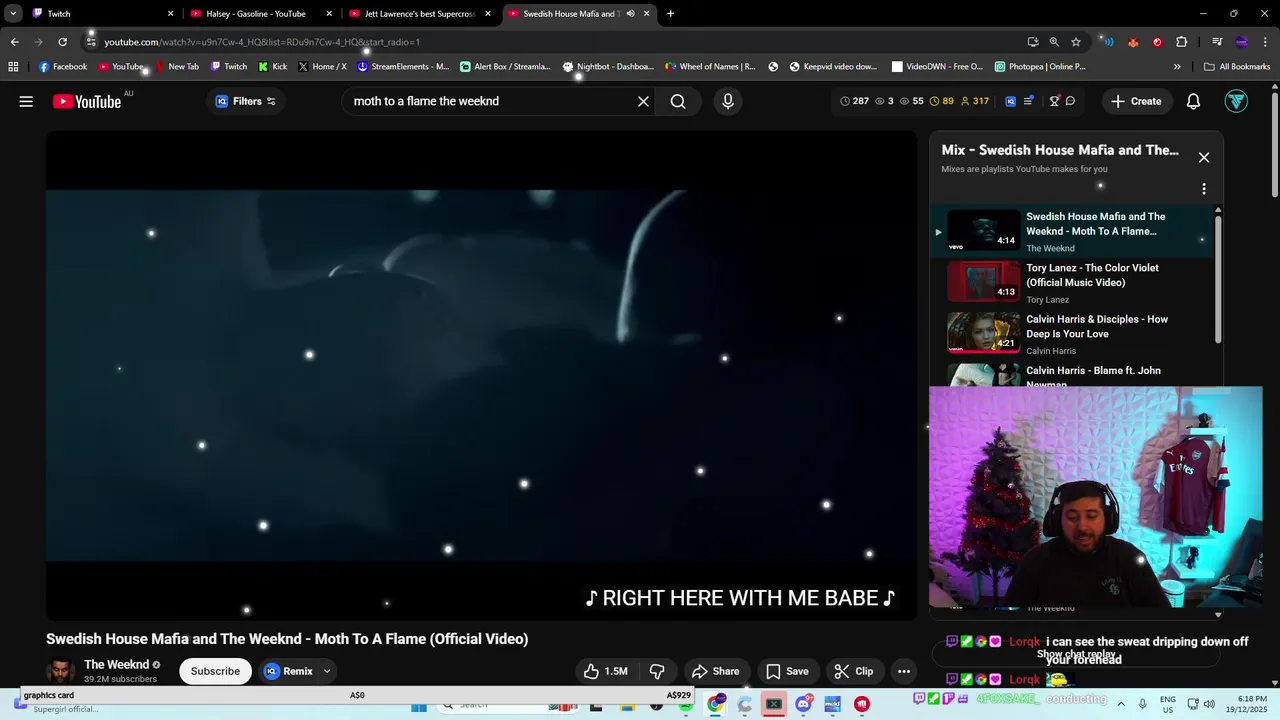
Task: Play Tory Lanez The Color Violet
Action: pyautogui.click(x=1072, y=283)
